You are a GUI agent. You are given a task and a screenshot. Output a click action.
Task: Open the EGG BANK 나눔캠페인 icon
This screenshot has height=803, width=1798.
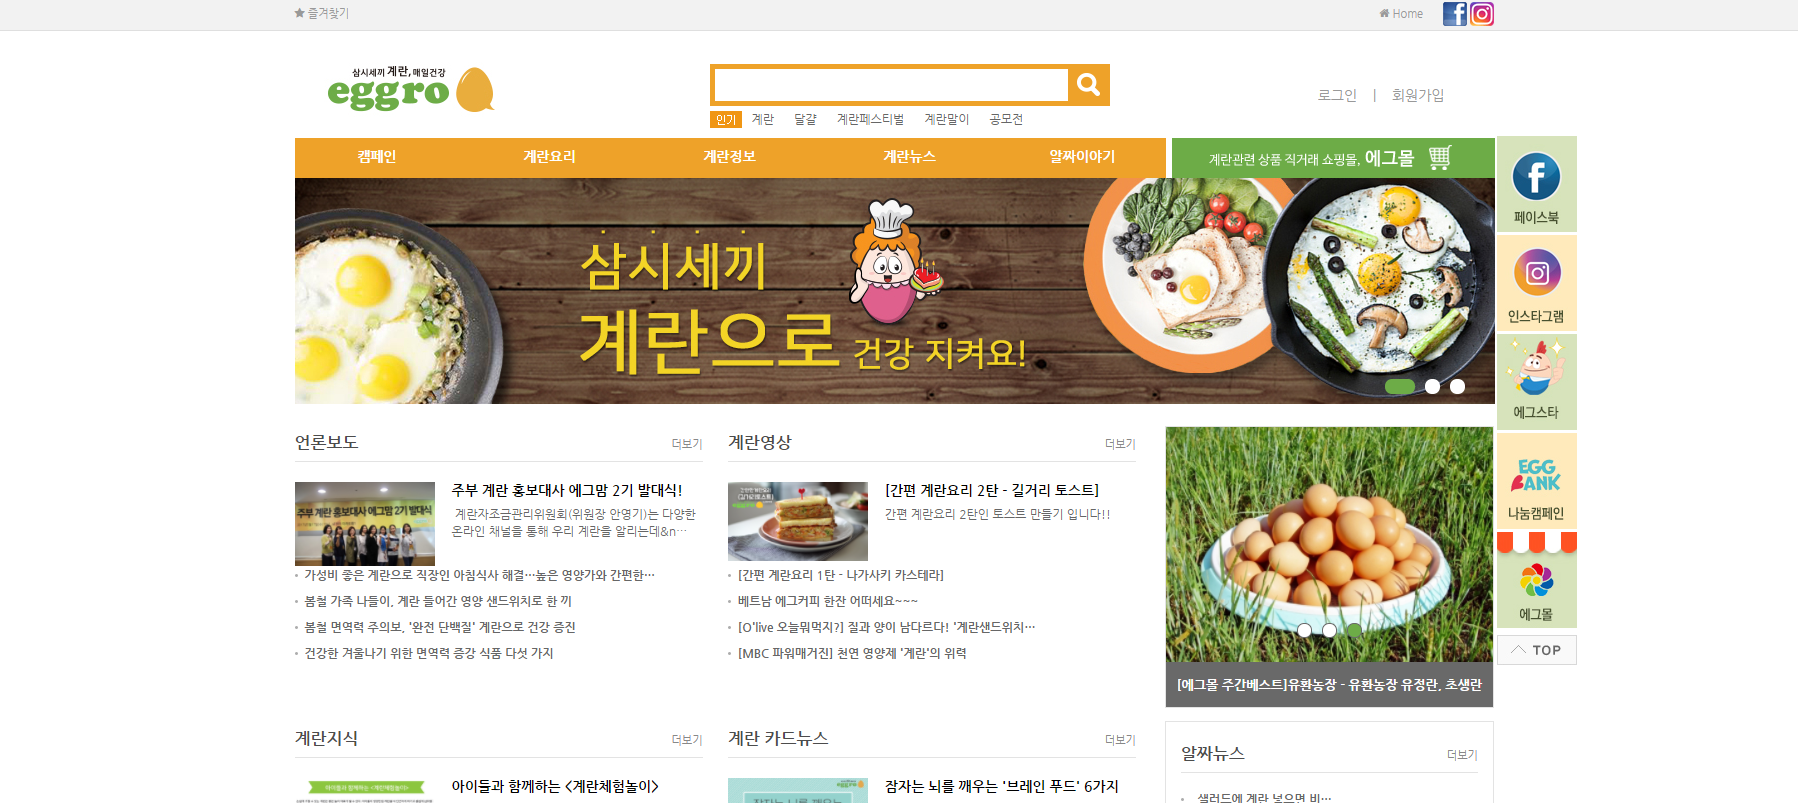(x=1536, y=481)
